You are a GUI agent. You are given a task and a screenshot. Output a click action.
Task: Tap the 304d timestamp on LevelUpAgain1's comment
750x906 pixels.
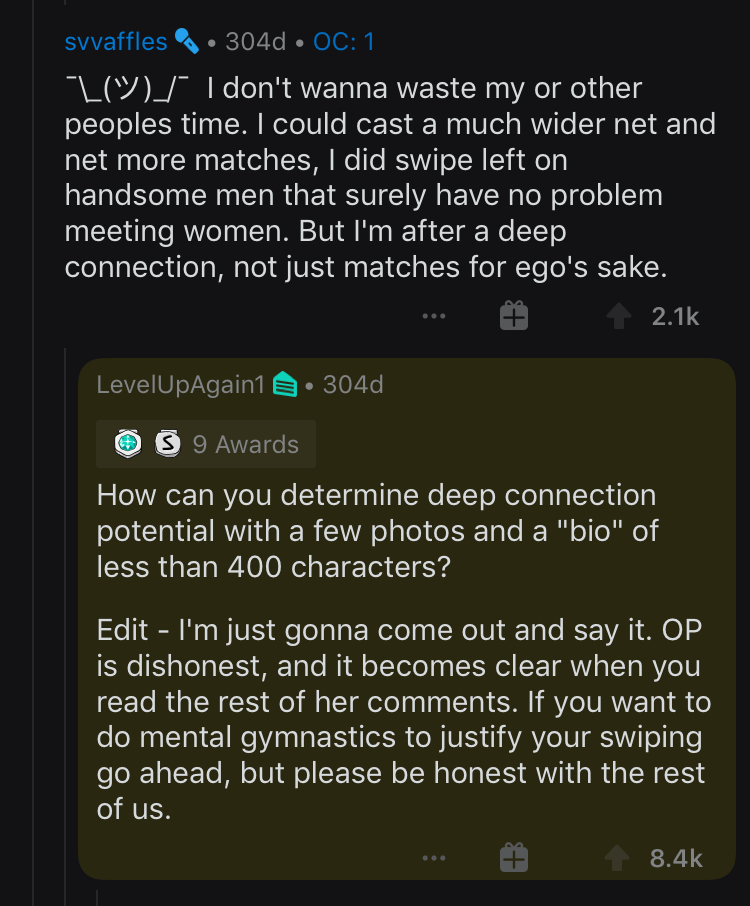click(353, 384)
